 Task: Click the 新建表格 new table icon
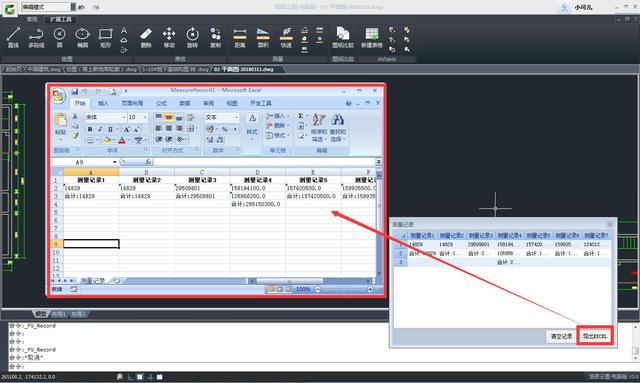pos(371,37)
